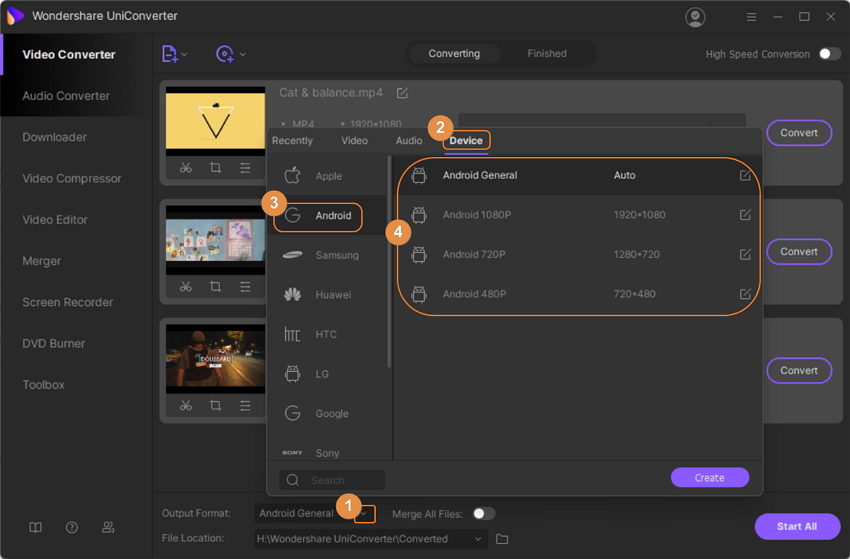Open effects settings icon under third video

click(x=245, y=405)
